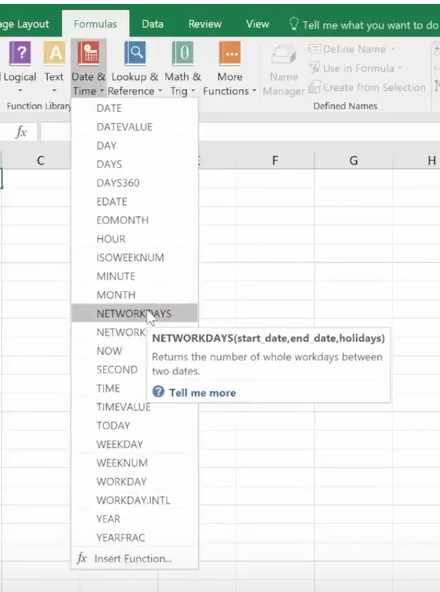Click the fx insert function icon by formula bar
Viewport: 440px width, 592px height.
coord(21,132)
